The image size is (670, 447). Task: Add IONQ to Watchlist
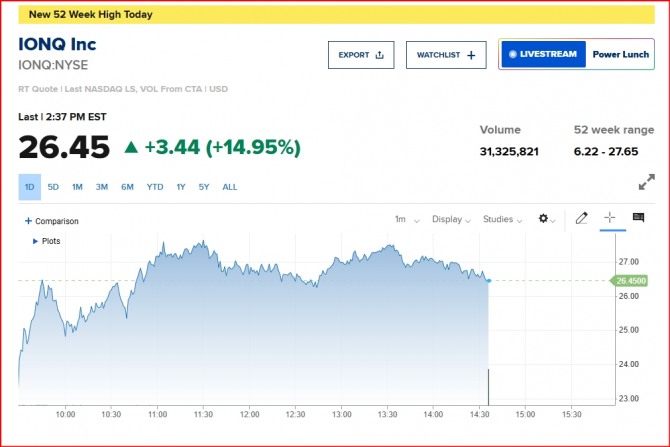tap(445, 55)
